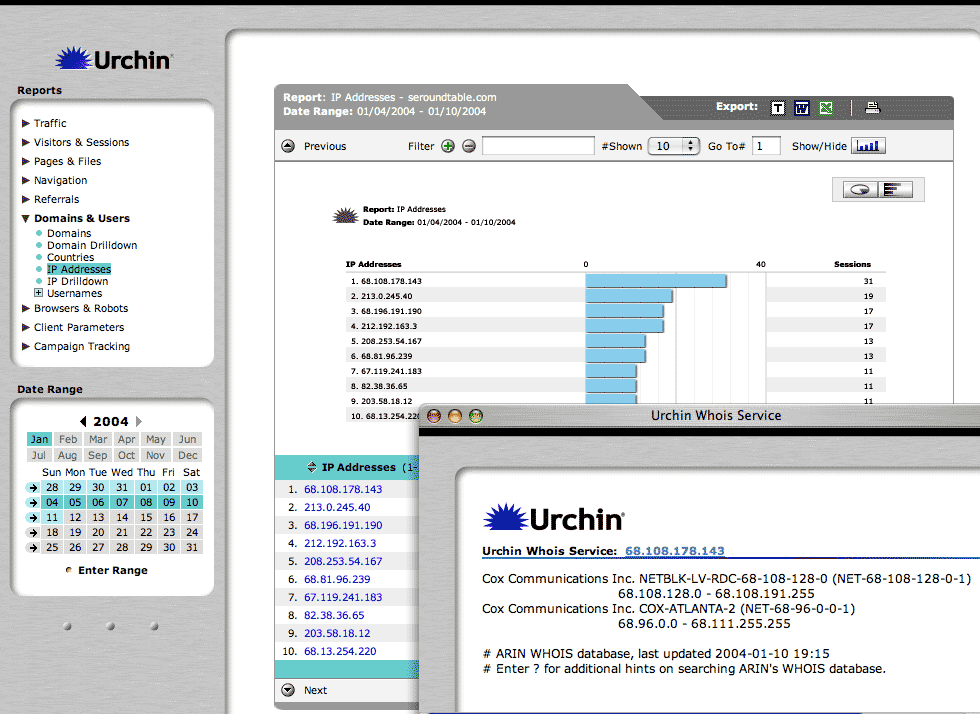Open the Countries report
The image size is (980, 714).
71,257
